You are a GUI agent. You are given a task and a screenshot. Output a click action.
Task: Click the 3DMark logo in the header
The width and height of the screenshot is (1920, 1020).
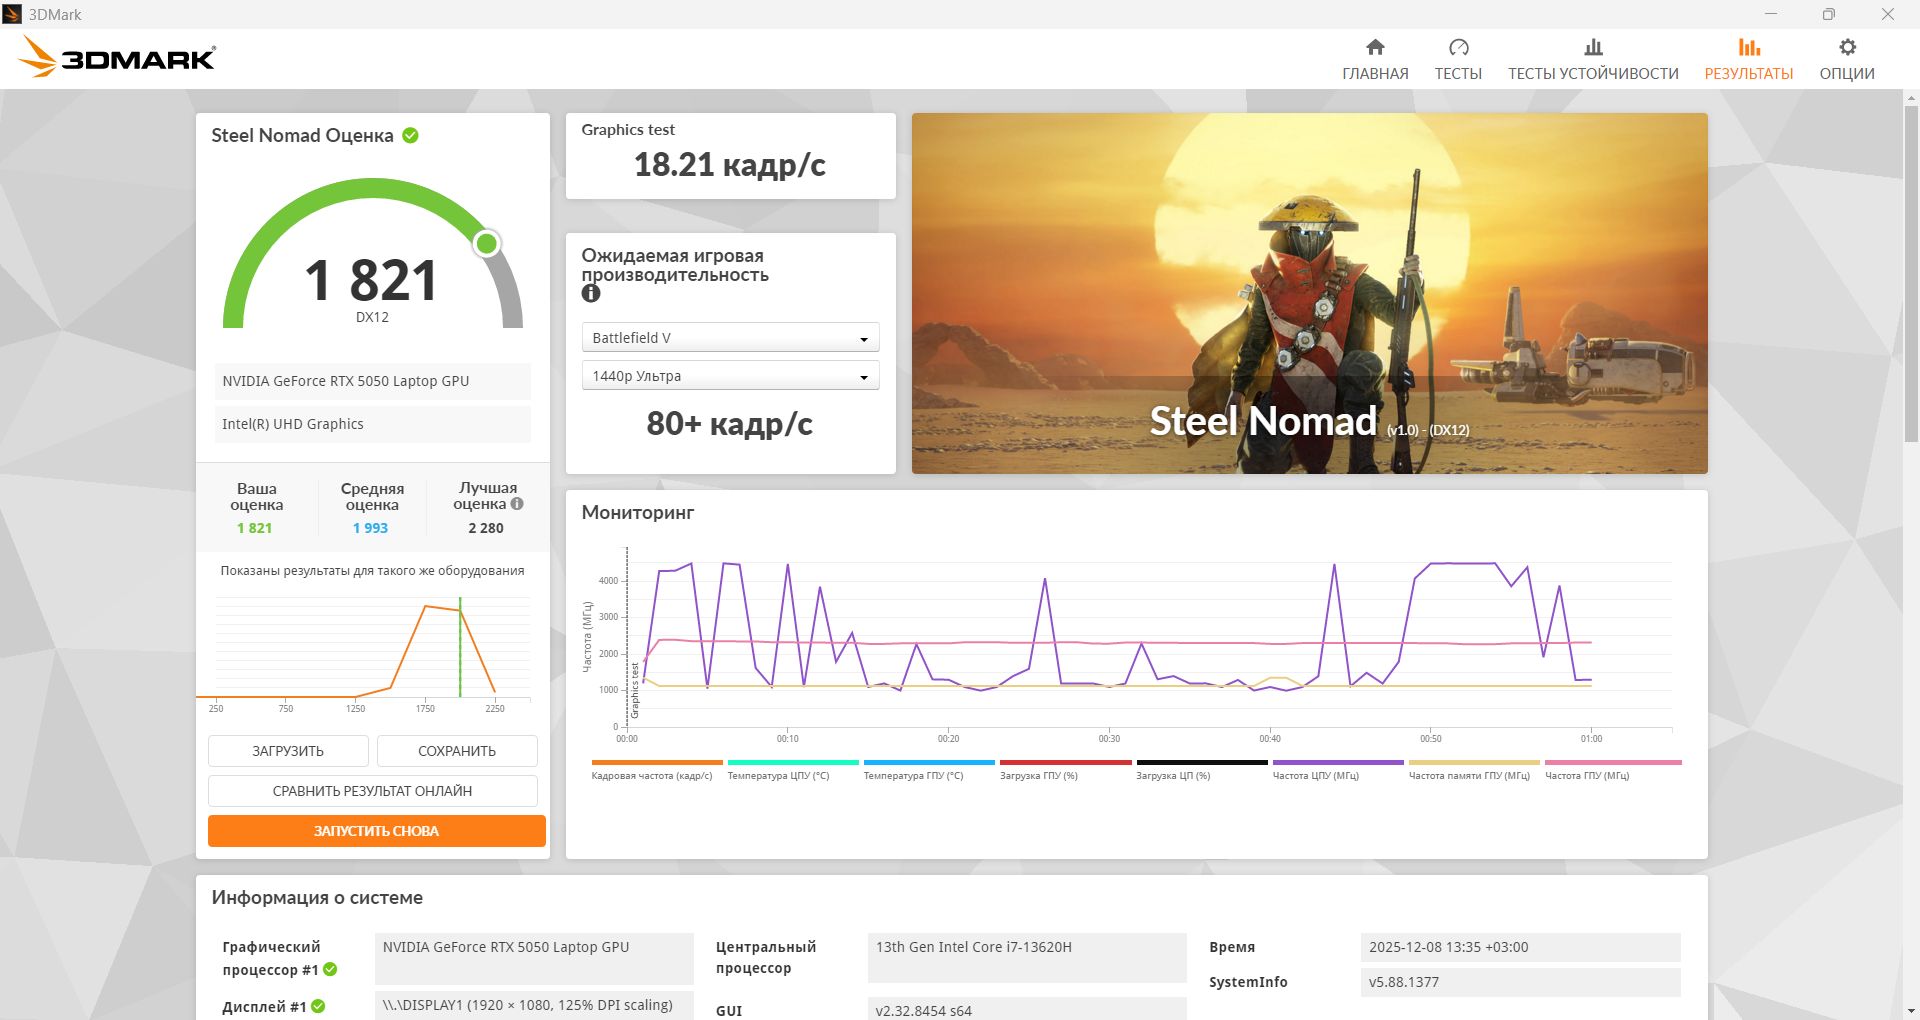pos(116,57)
